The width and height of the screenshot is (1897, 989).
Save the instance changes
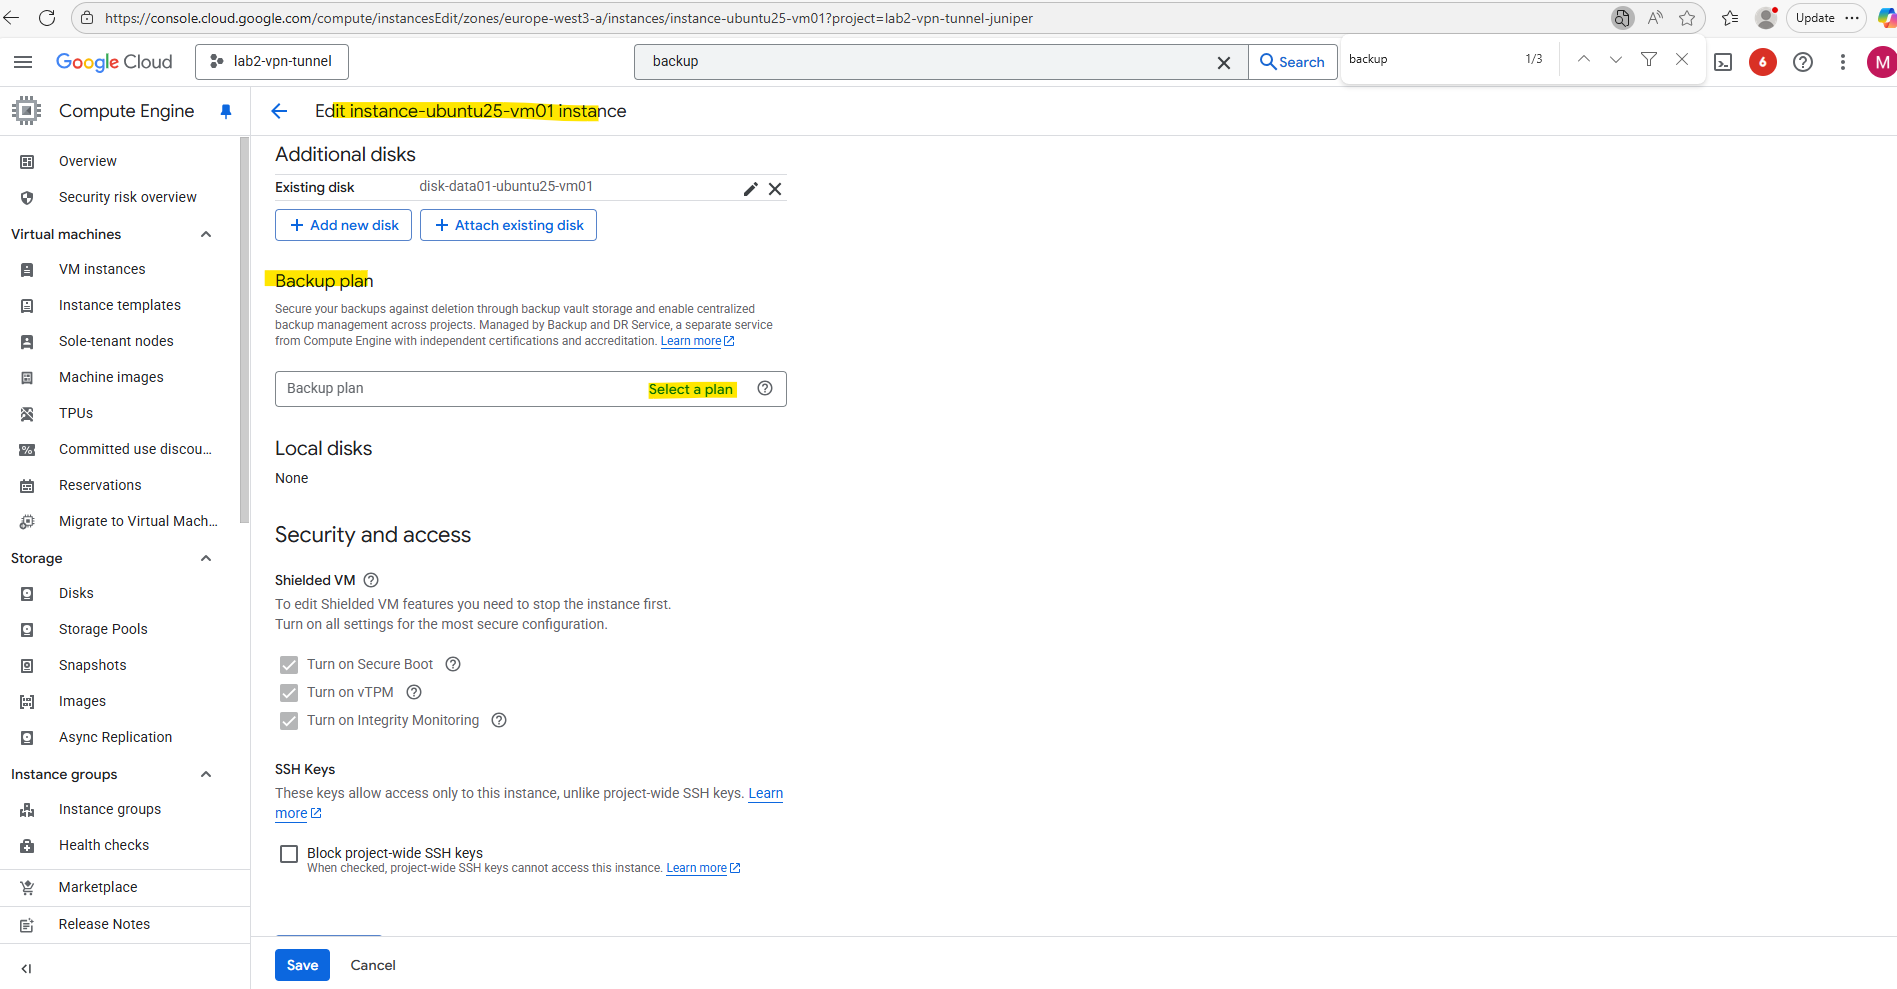pyautogui.click(x=302, y=965)
